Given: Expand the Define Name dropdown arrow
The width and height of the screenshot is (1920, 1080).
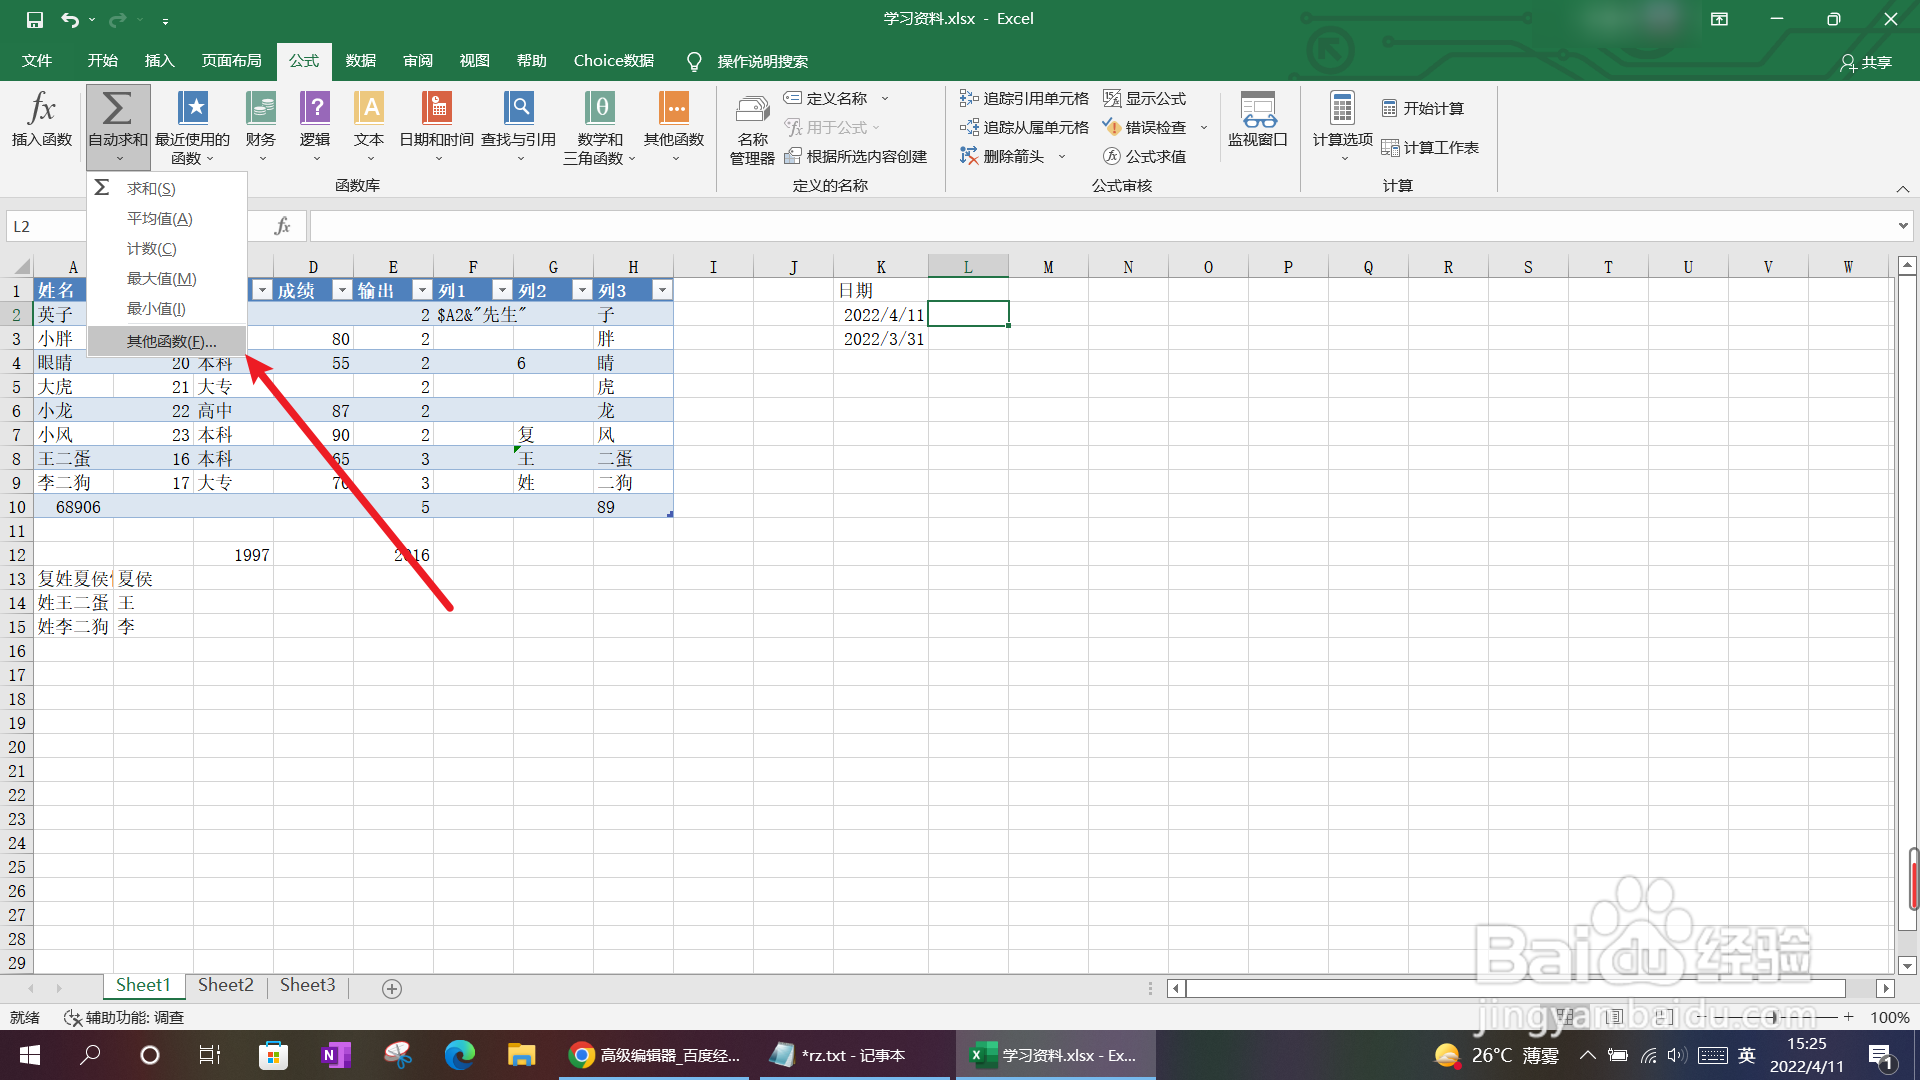Looking at the screenshot, I should pyautogui.click(x=885, y=98).
